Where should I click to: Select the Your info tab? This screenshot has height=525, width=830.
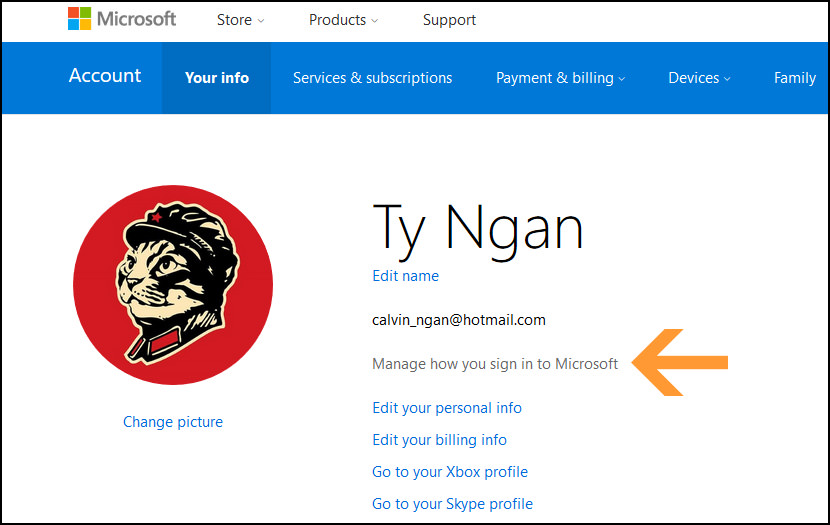pyautogui.click(x=216, y=78)
